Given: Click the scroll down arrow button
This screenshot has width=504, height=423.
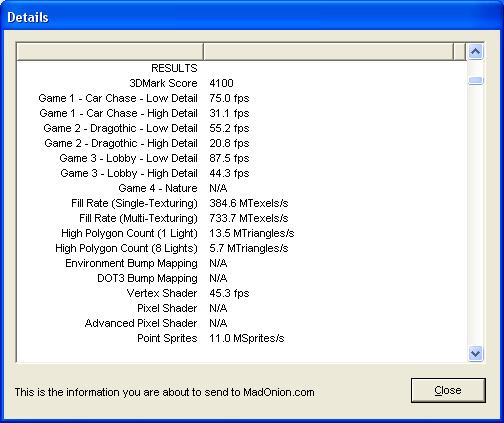Looking at the screenshot, I should pos(475,353).
